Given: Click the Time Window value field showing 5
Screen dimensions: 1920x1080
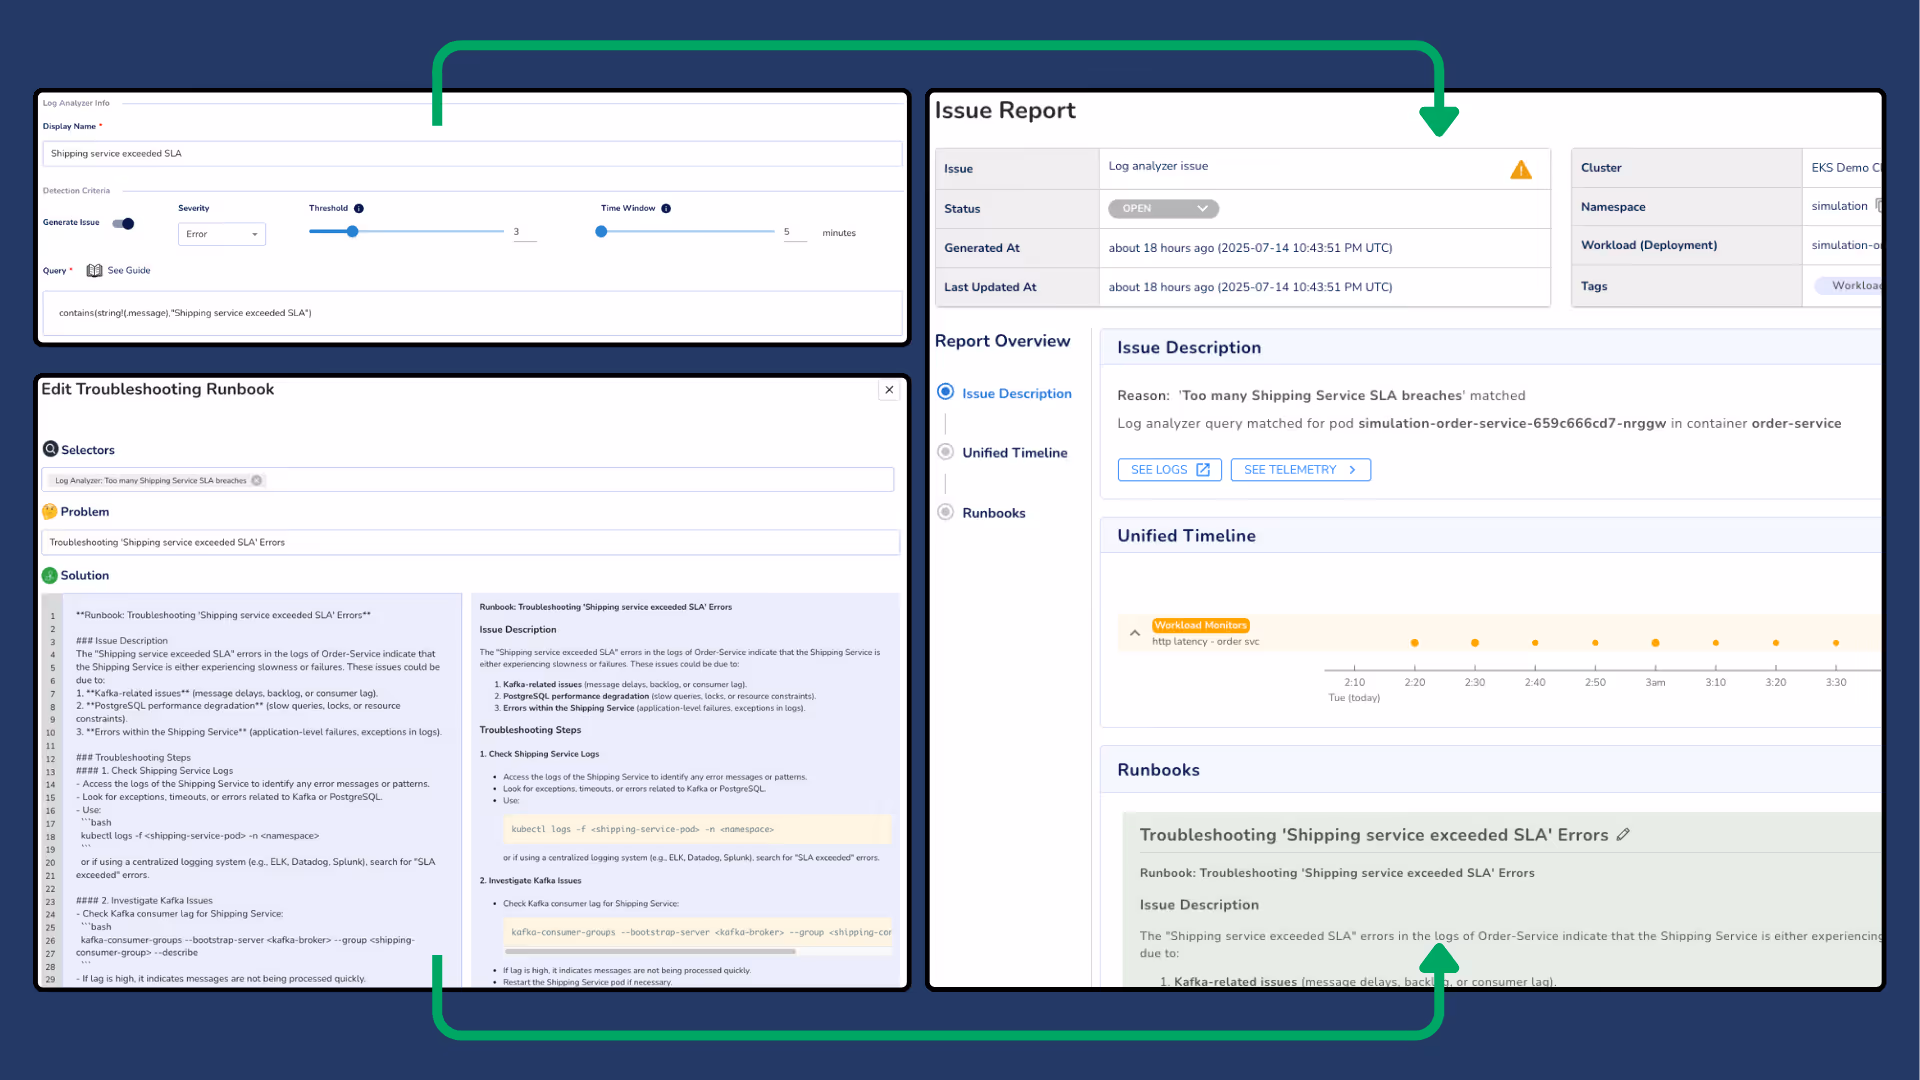Looking at the screenshot, I should click(x=795, y=232).
